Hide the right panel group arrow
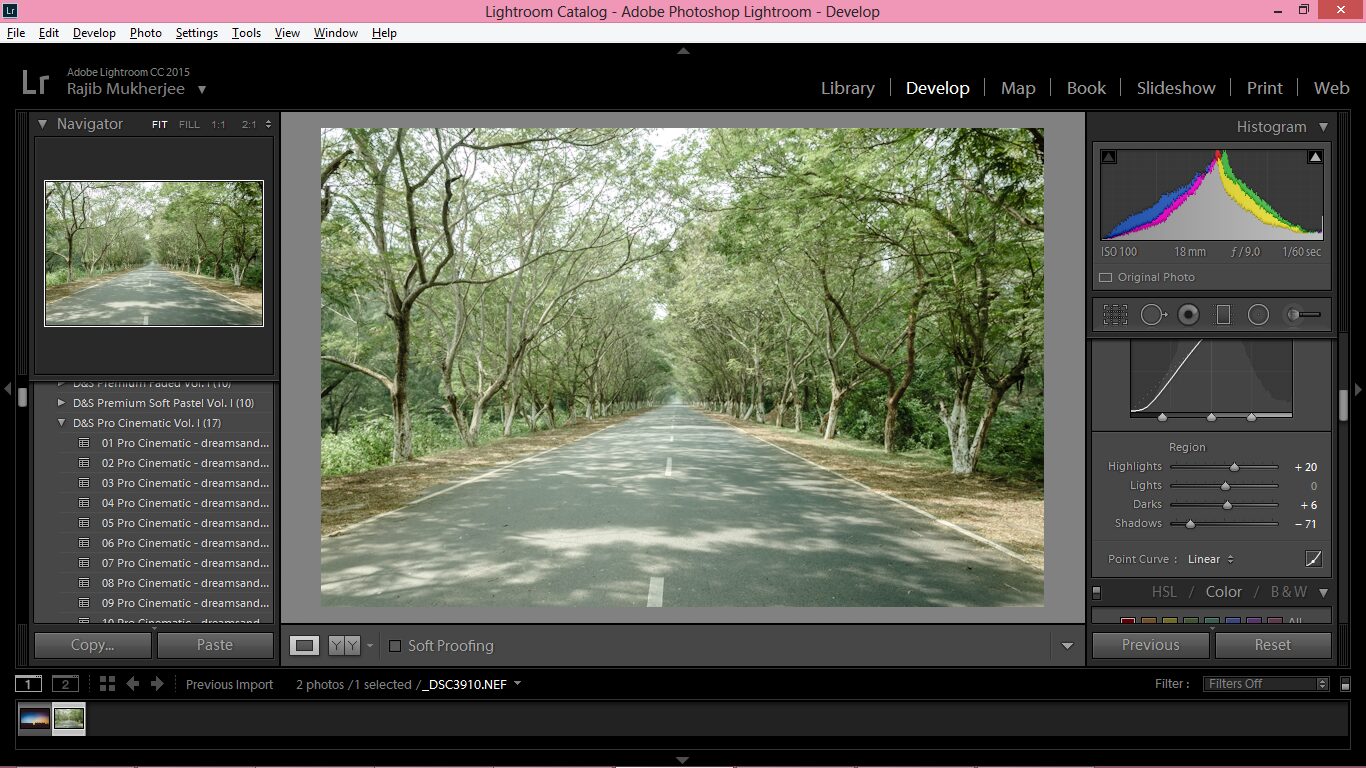This screenshot has width=1366, height=768. [1358, 389]
